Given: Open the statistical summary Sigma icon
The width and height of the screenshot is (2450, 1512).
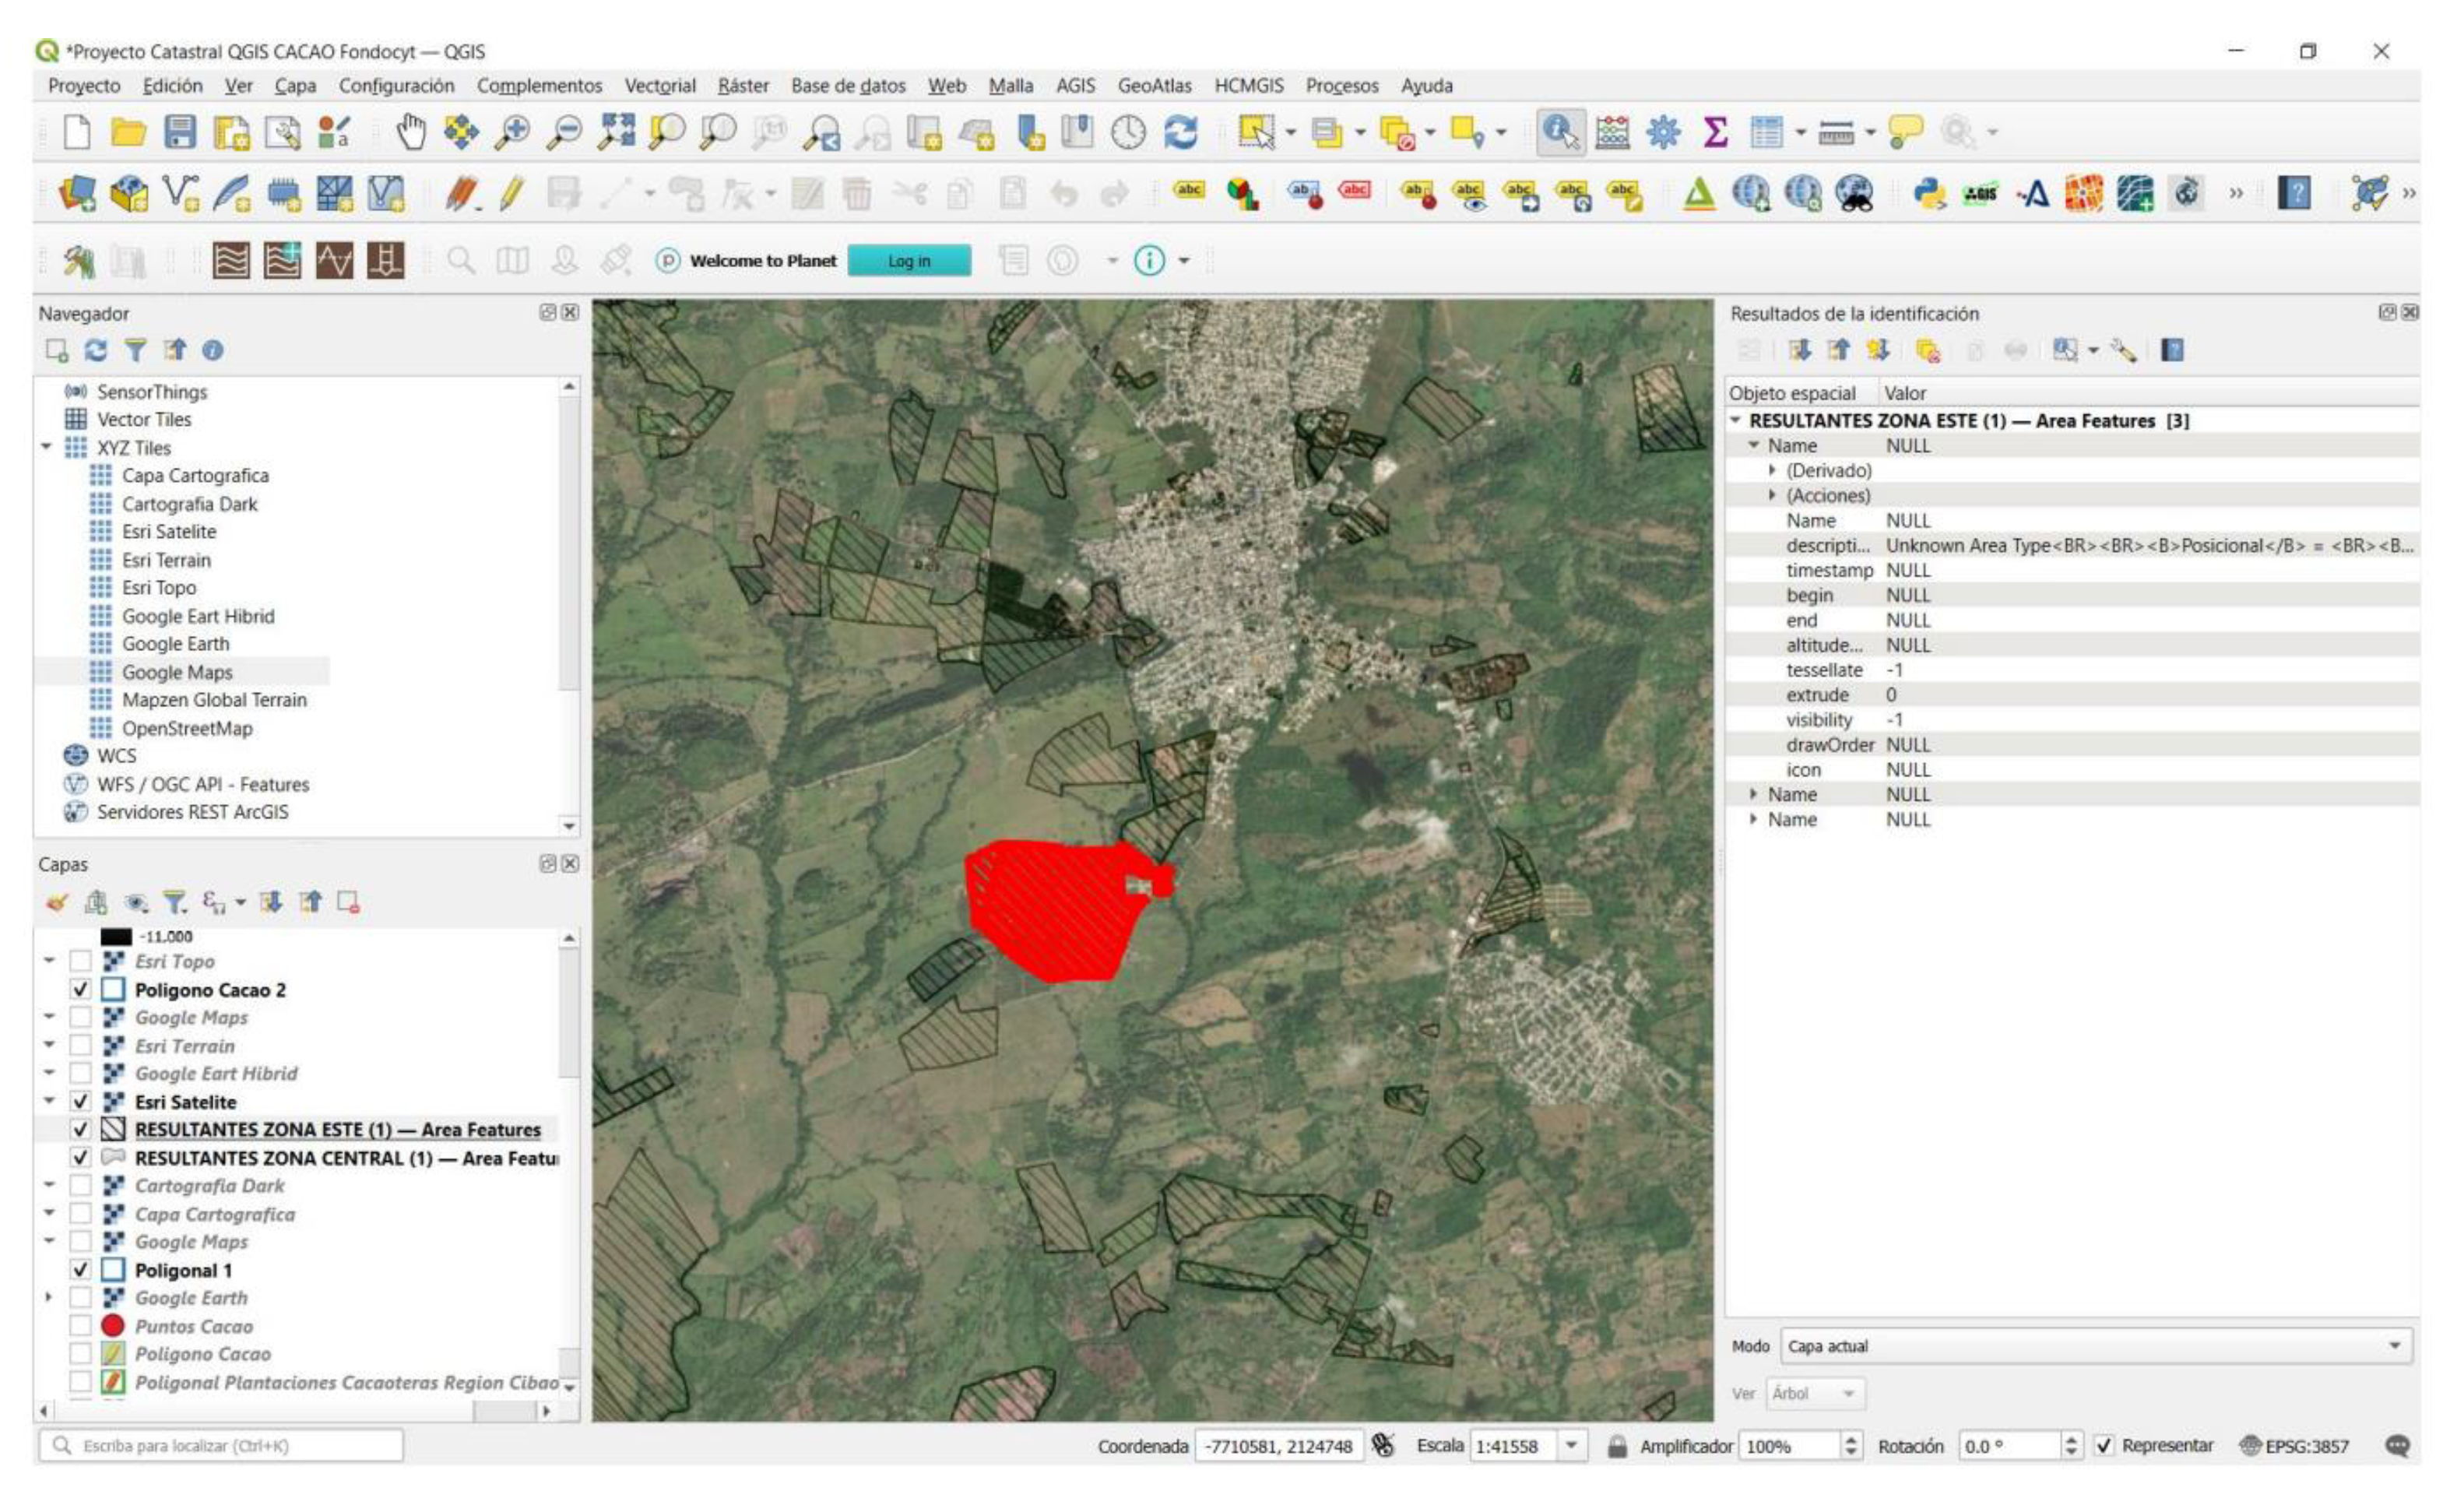Looking at the screenshot, I should (x=1715, y=132).
